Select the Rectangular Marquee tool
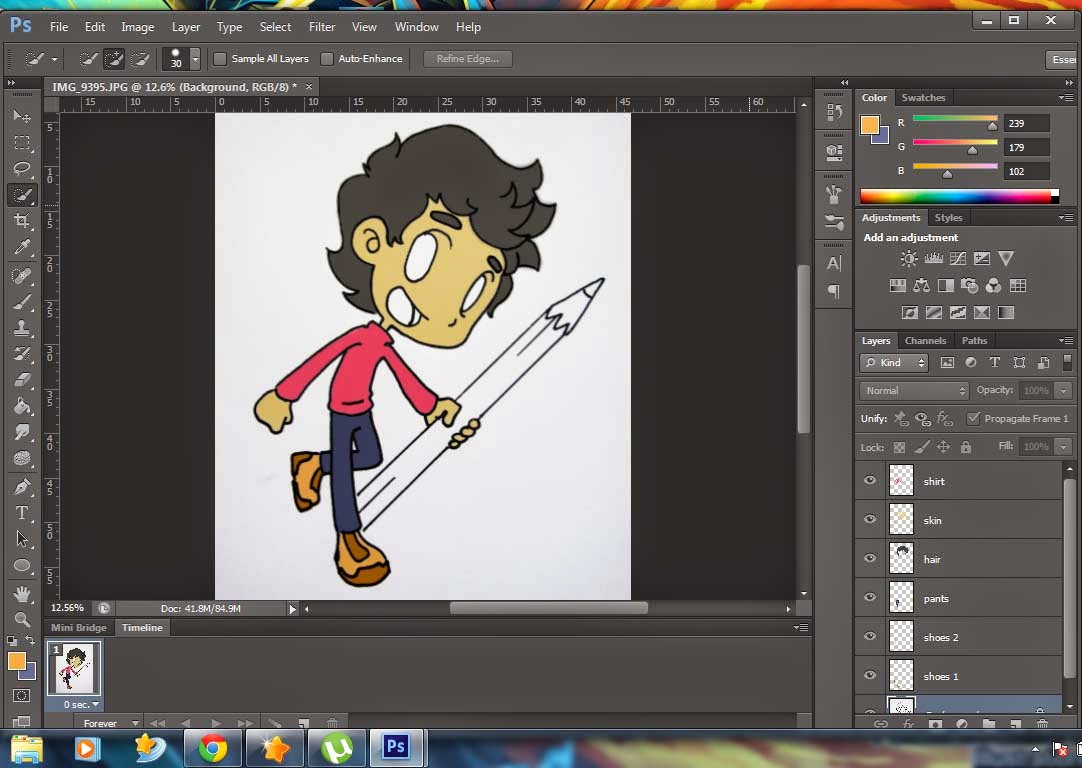This screenshot has width=1082, height=768. [x=22, y=143]
